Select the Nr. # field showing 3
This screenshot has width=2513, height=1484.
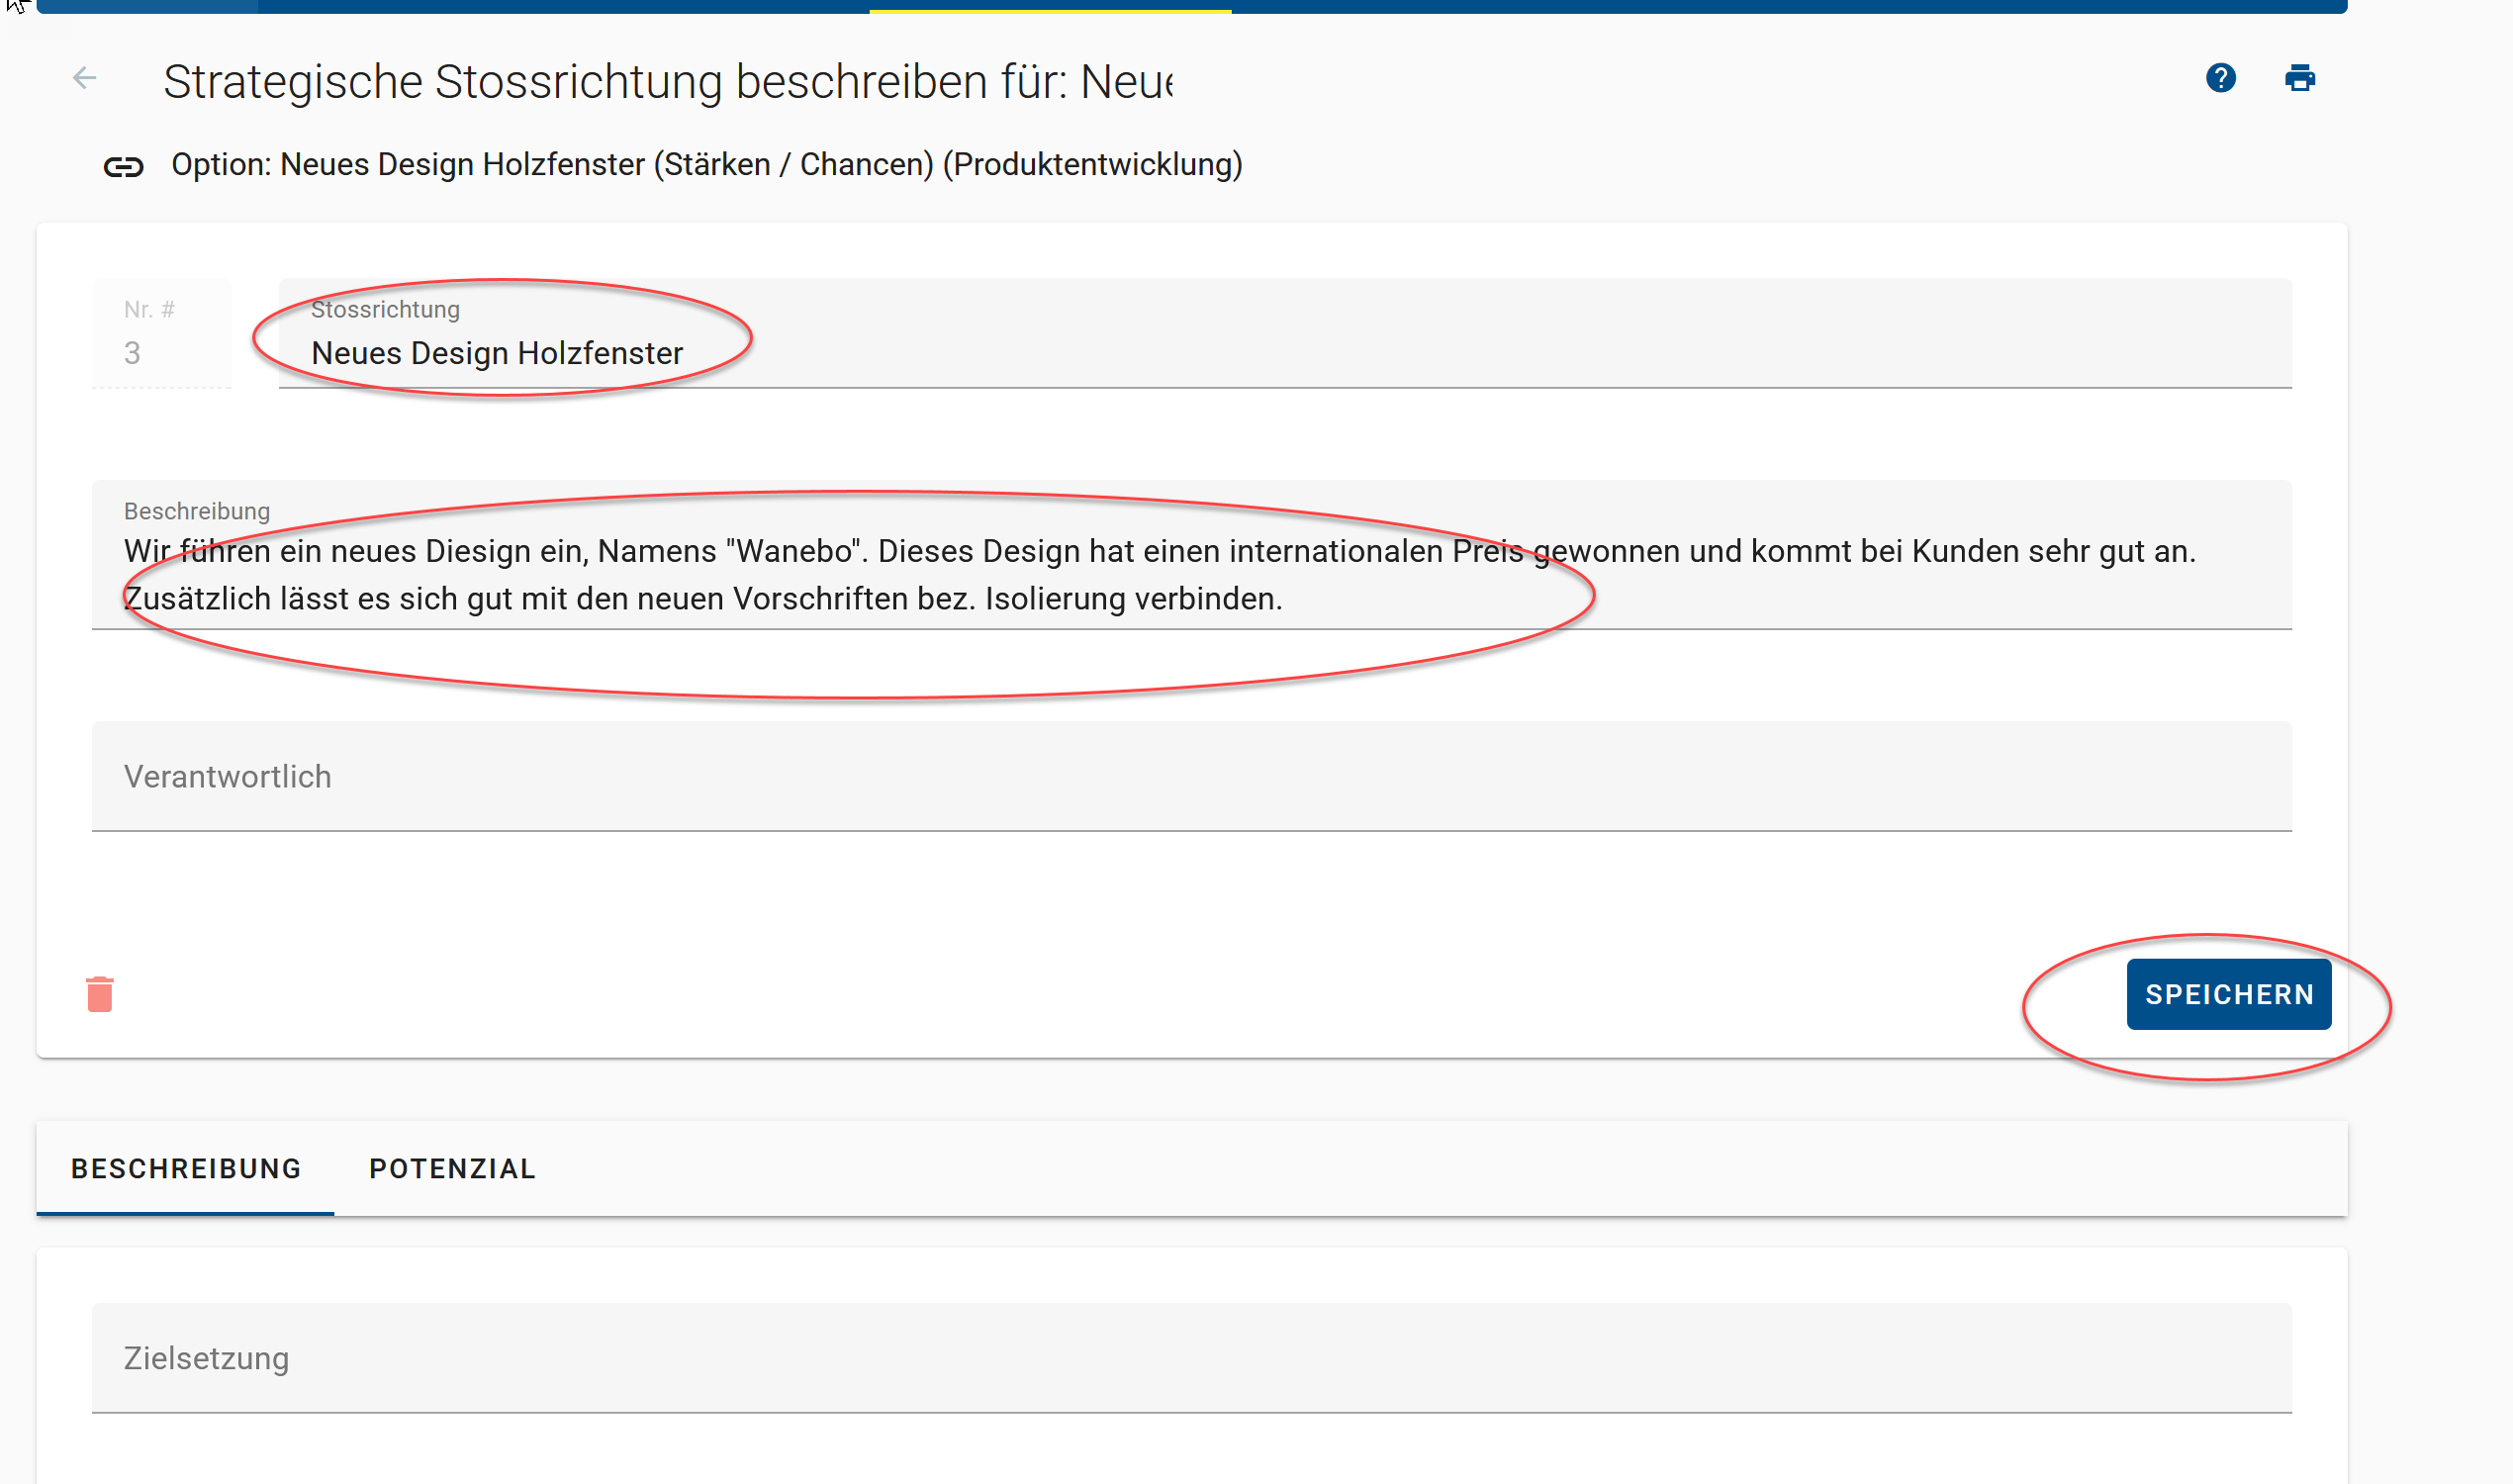[161, 333]
